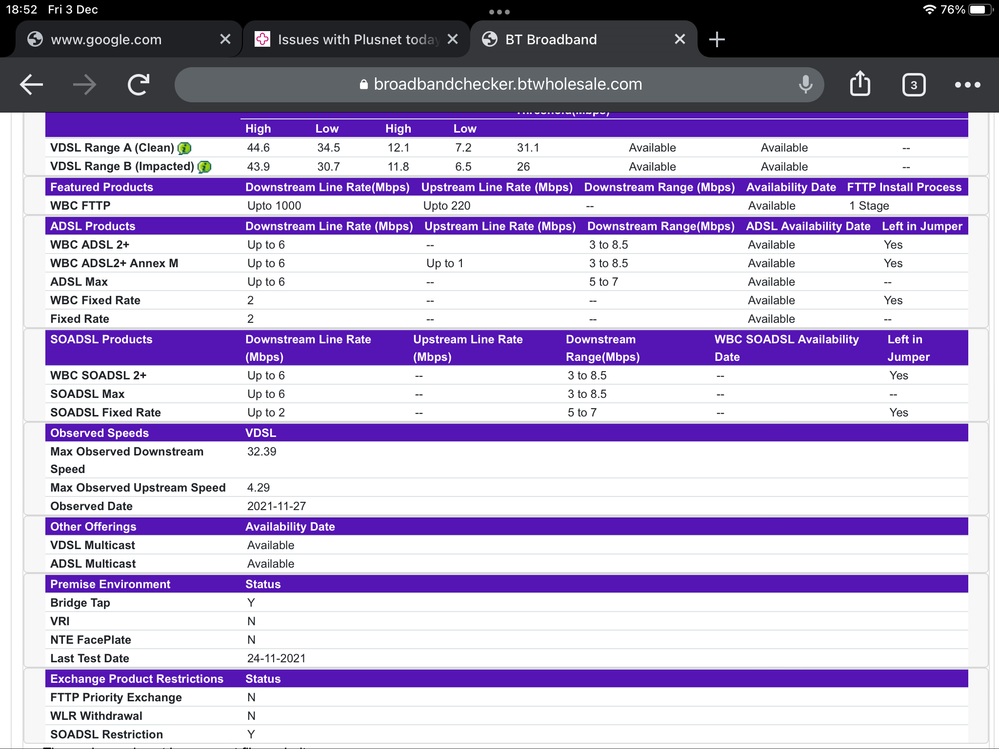Image resolution: width=999 pixels, height=749 pixels.
Task: Tap the browser back arrow
Action: click(x=32, y=85)
